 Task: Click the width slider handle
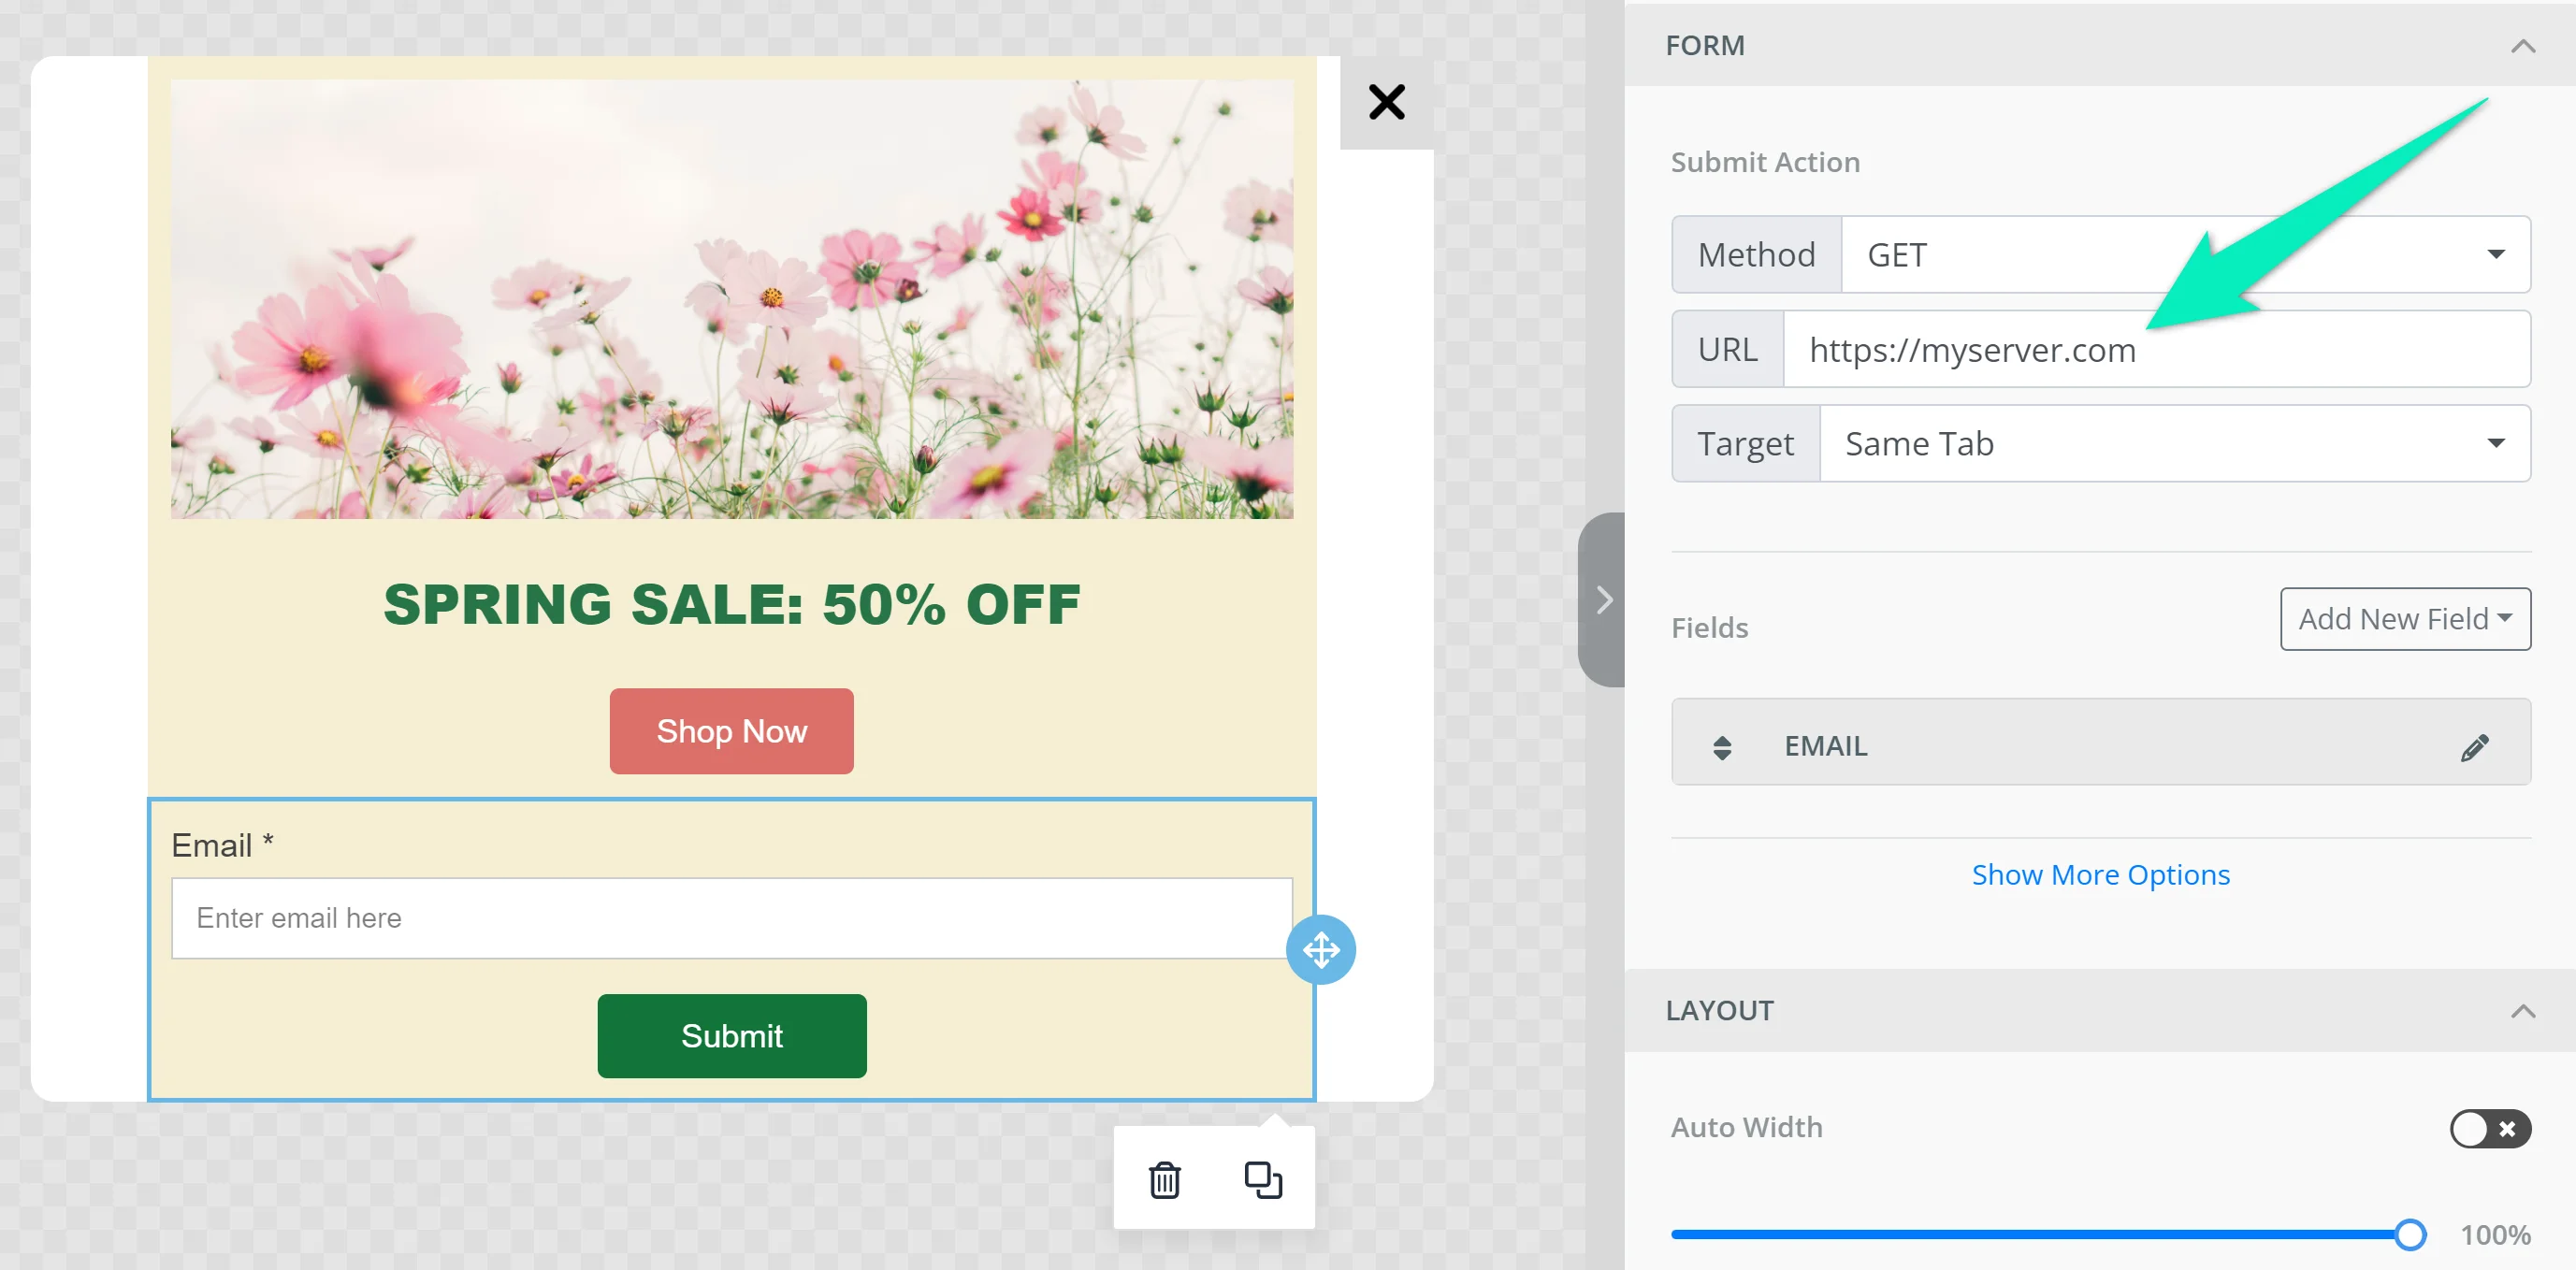click(2410, 1235)
